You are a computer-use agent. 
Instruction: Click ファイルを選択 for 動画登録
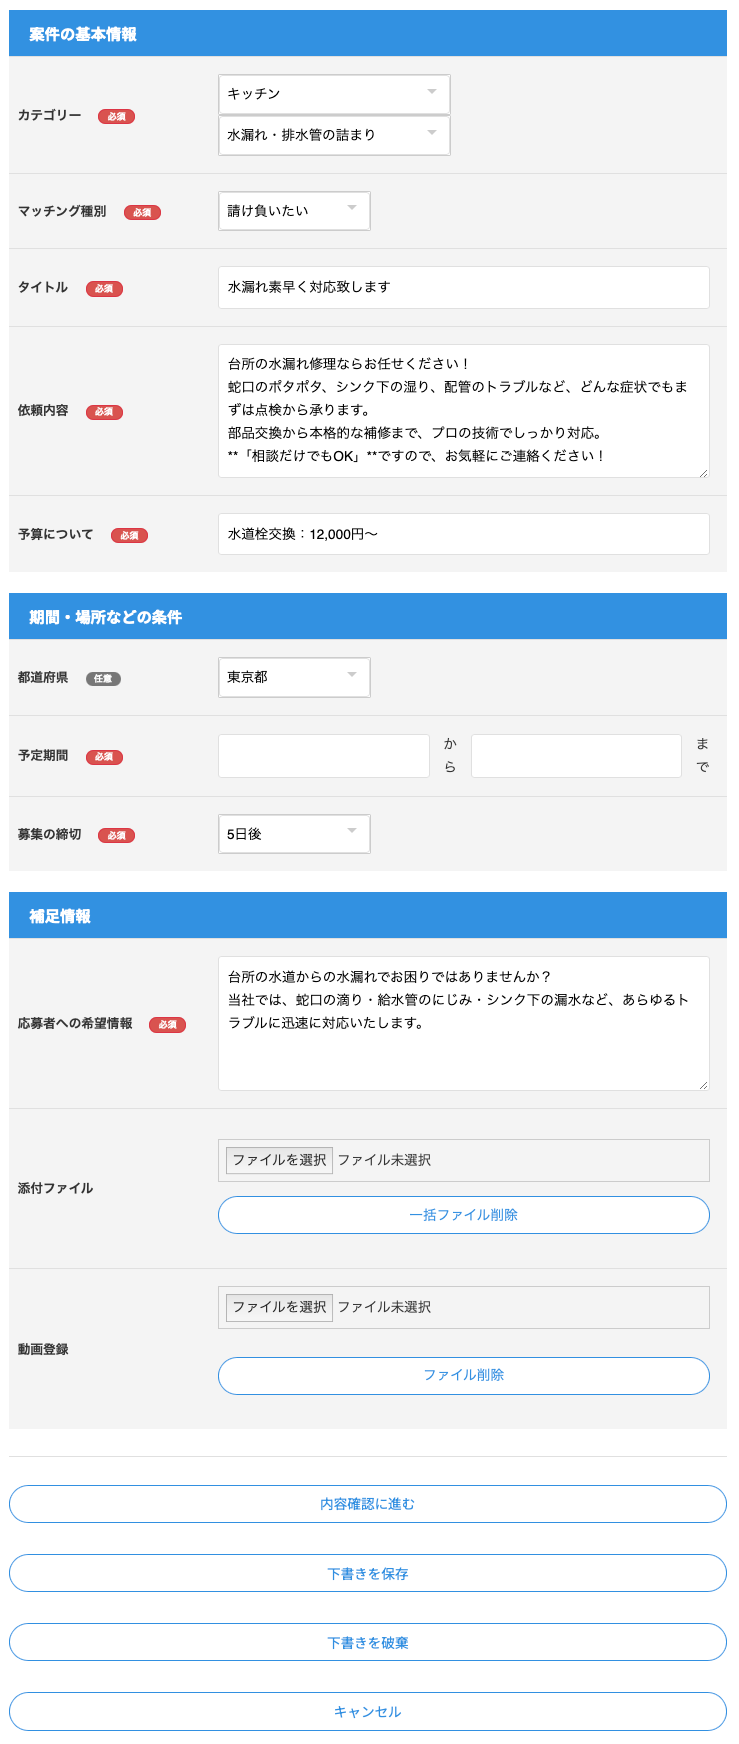pyautogui.click(x=279, y=1307)
